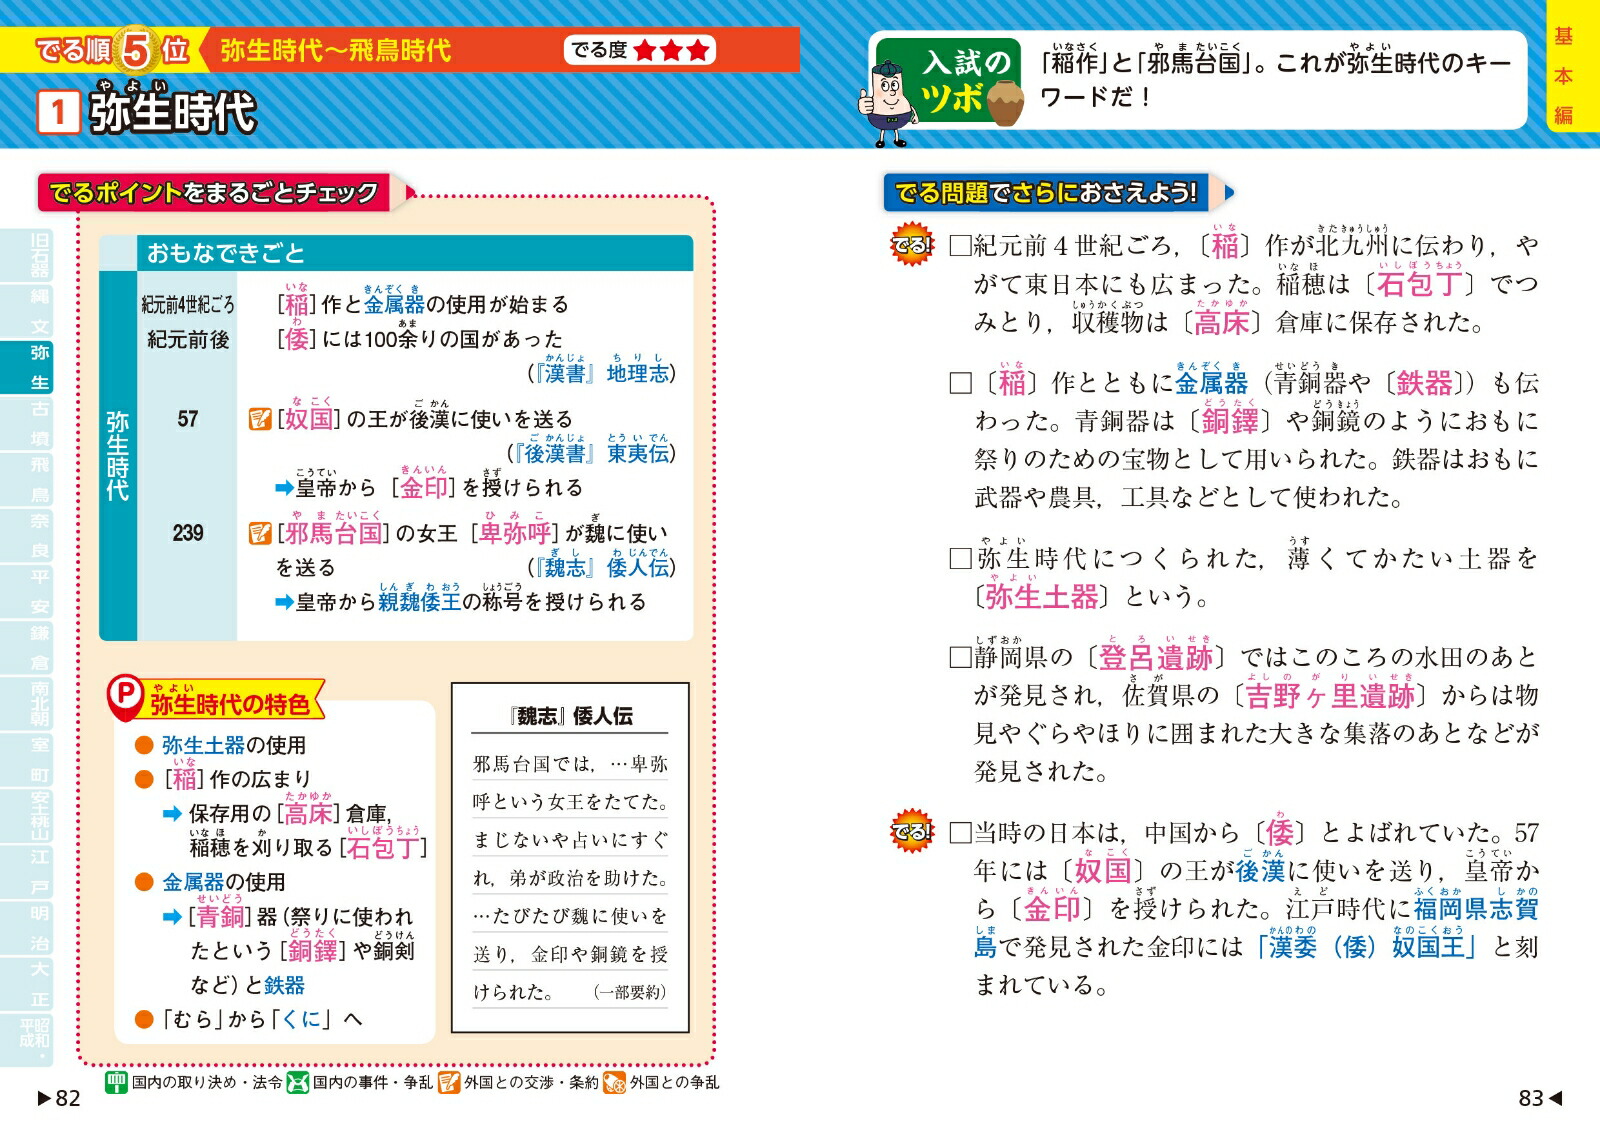The width and height of the screenshot is (1600, 1128).
Task: Click the でる! burst beside 紀元前4世紀ごろ question
Action: pyautogui.click(x=911, y=245)
